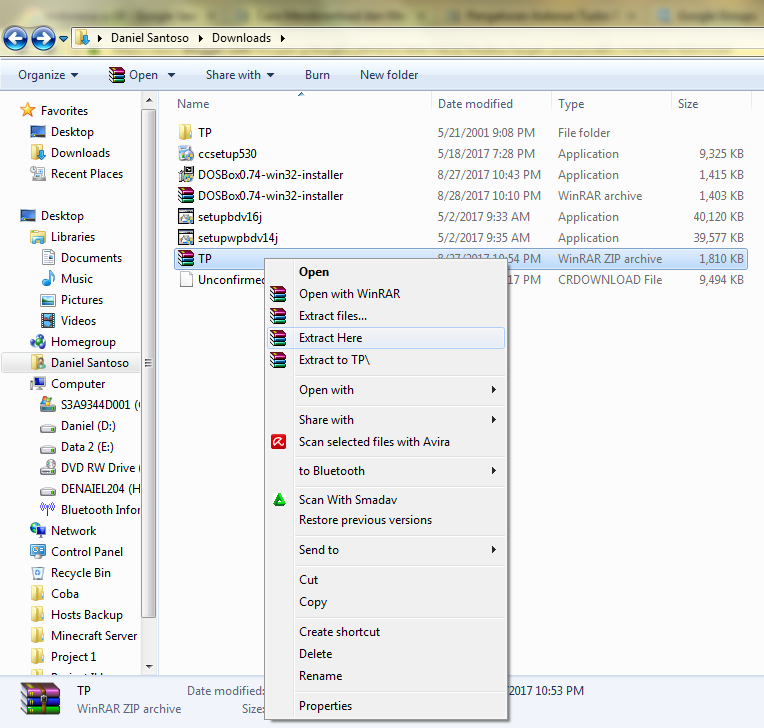This screenshot has width=764, height=728.
Task: Select Delete in context menu
Action: tap(386, 654)
